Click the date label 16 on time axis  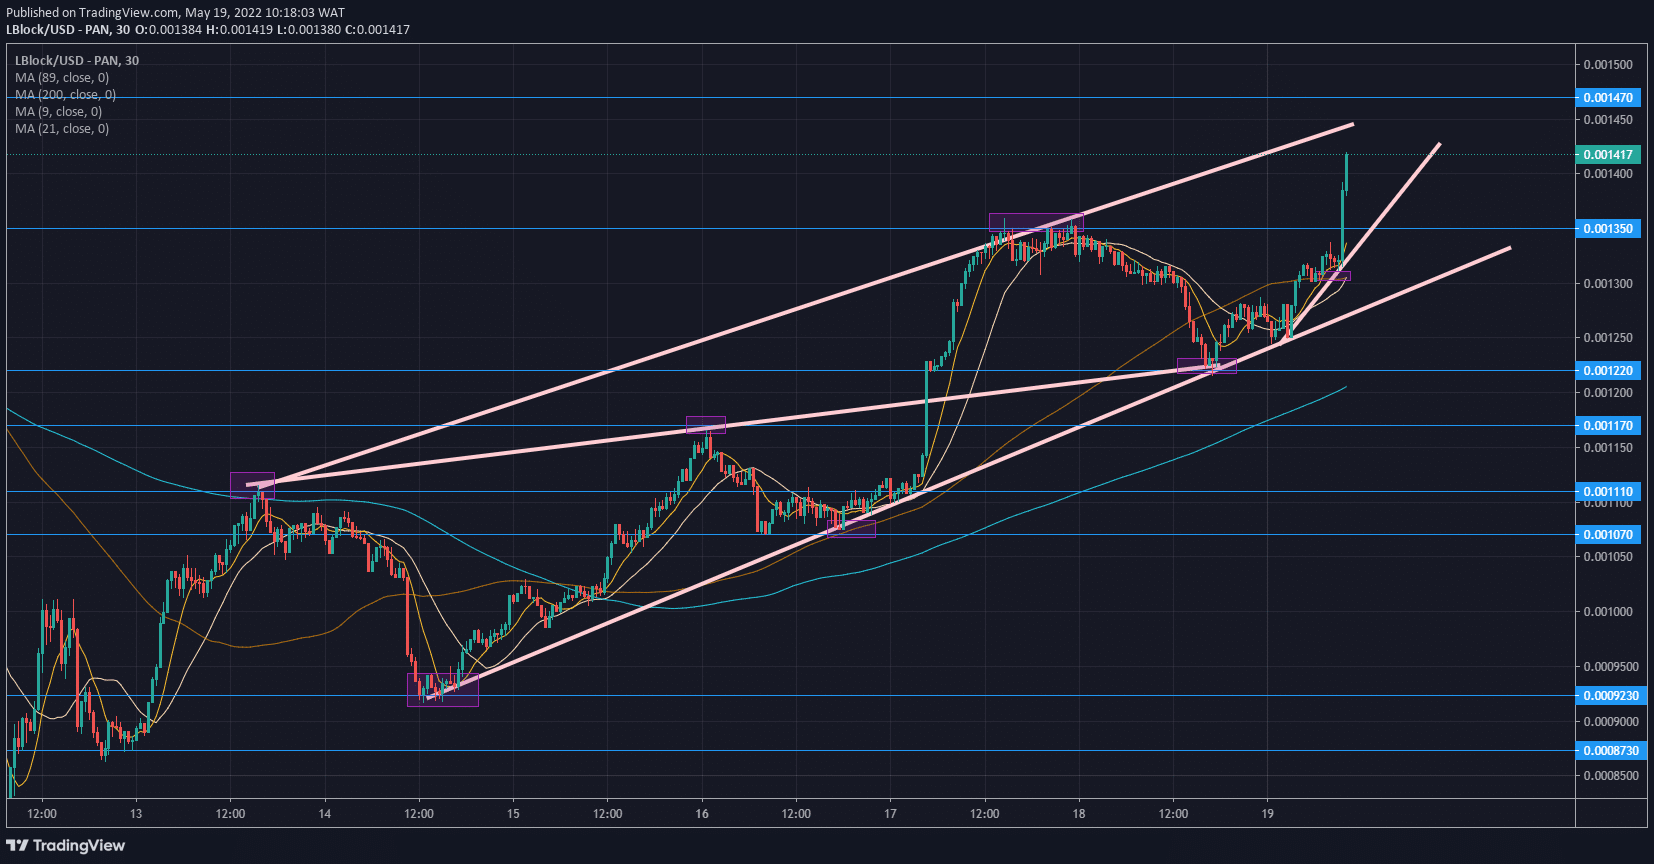702,814
